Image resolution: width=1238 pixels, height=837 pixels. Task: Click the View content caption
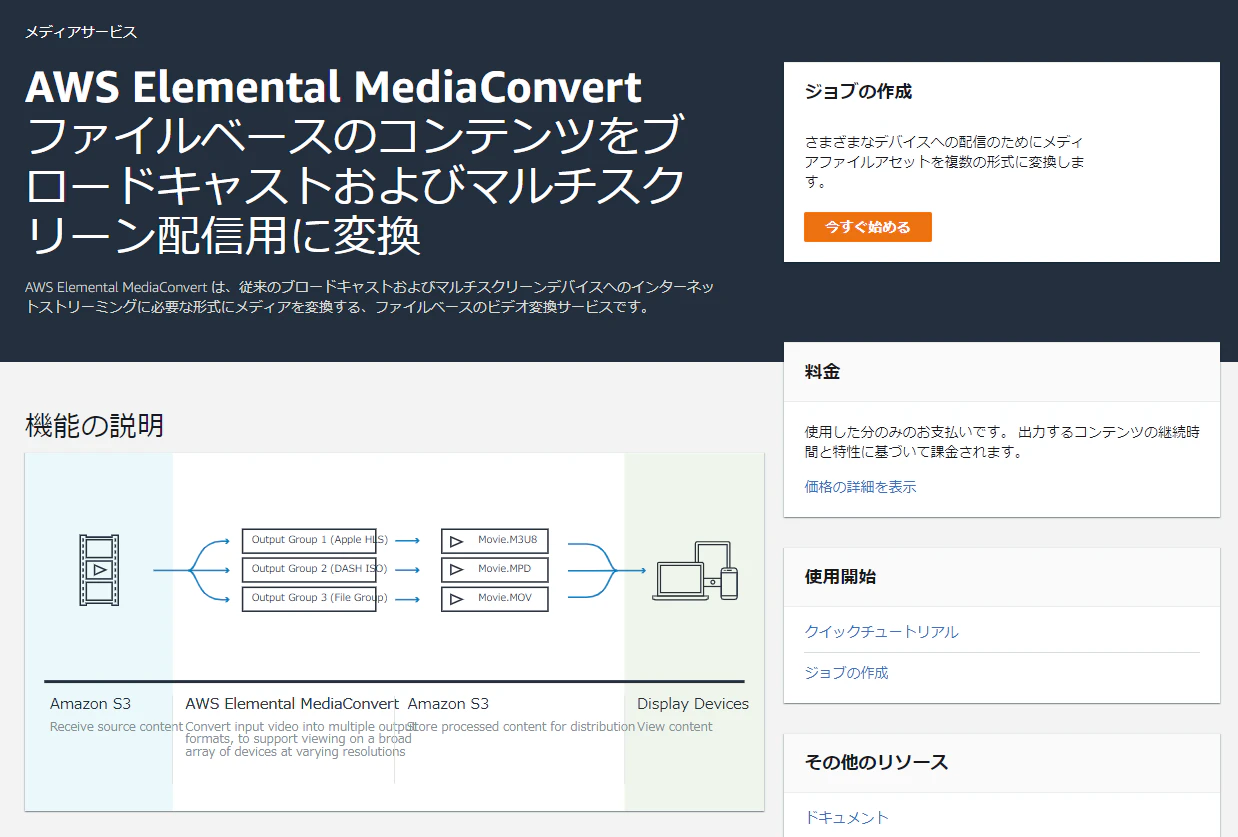tap(675, 727)
